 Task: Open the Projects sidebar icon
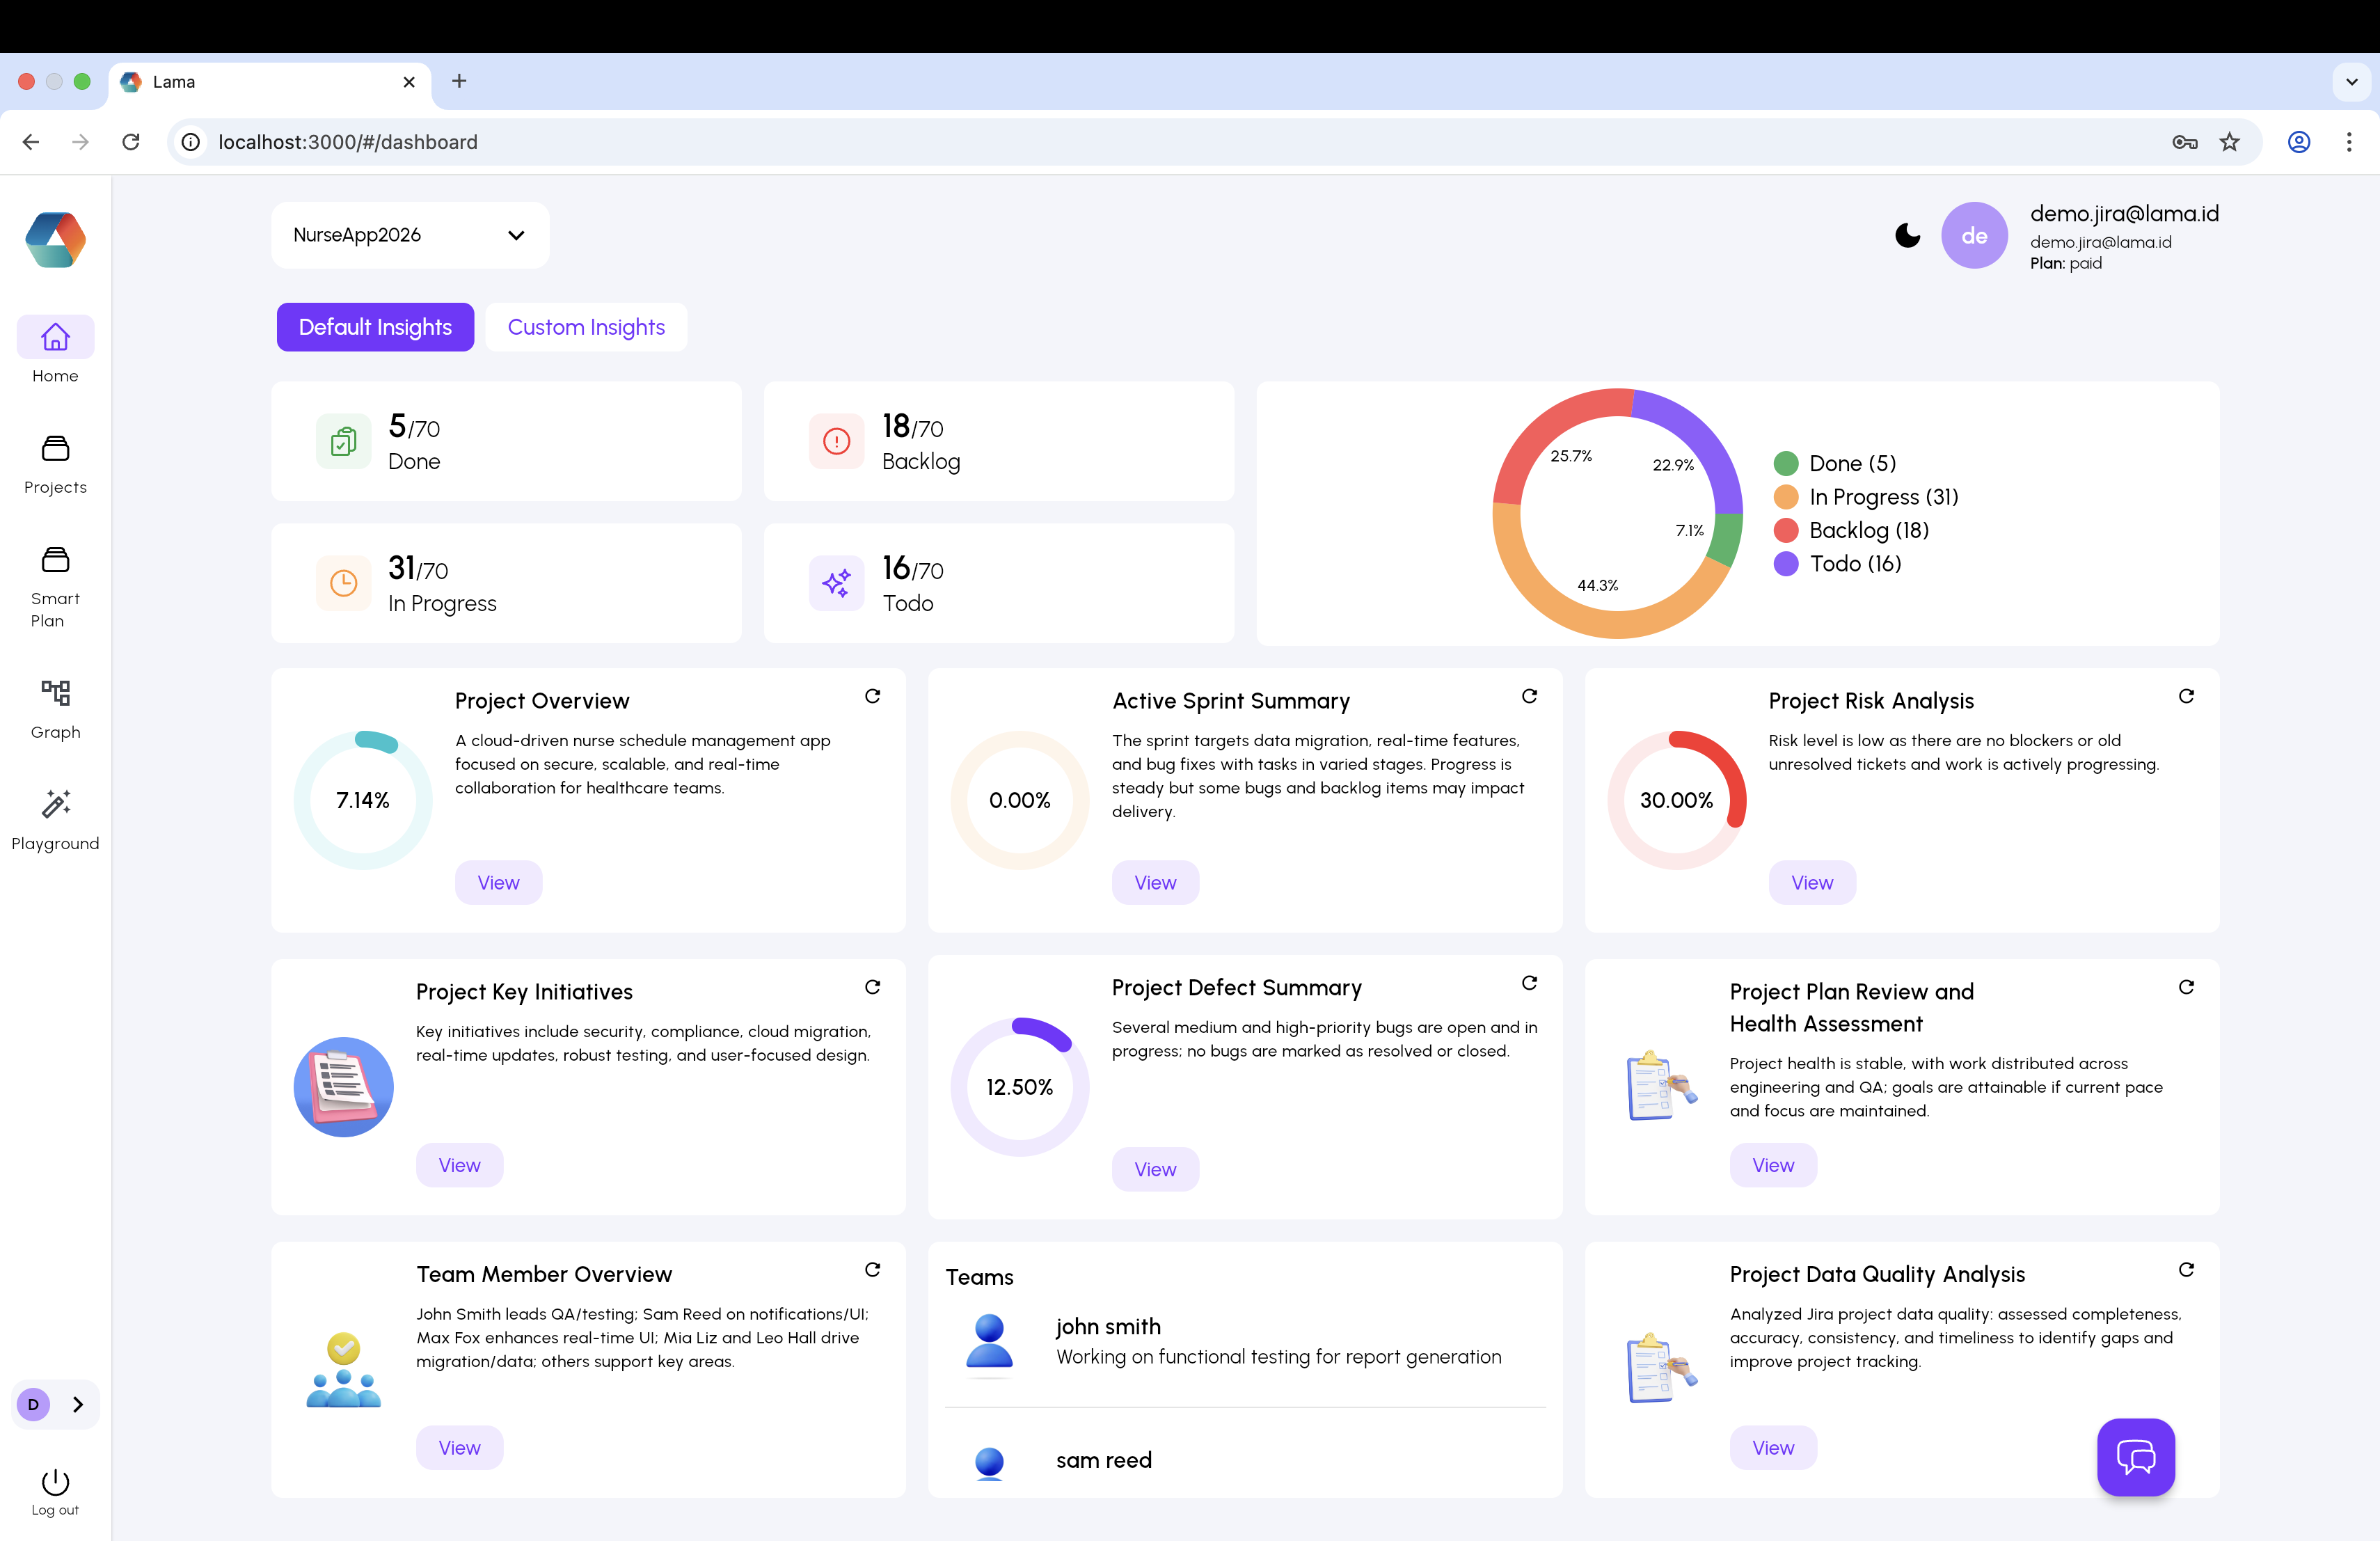point(55,449)
